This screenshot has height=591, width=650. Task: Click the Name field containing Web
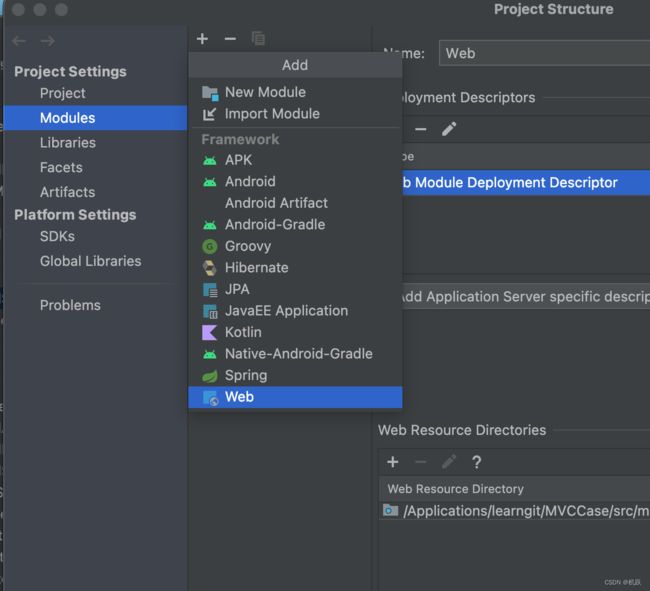[x=544, y=53]
